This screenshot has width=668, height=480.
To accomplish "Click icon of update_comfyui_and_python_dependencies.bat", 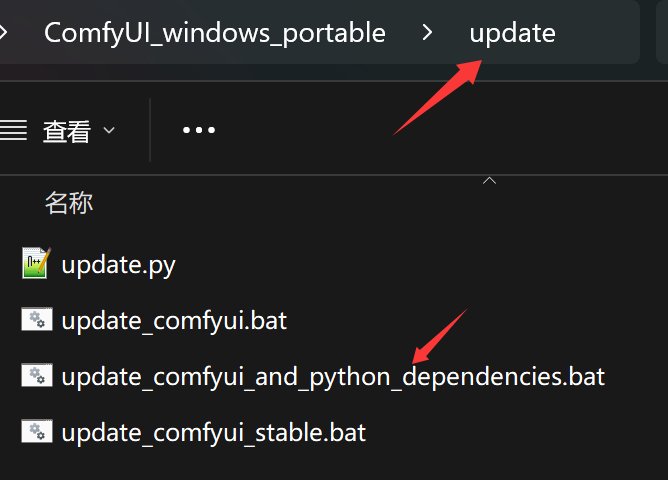I will 36,376.
